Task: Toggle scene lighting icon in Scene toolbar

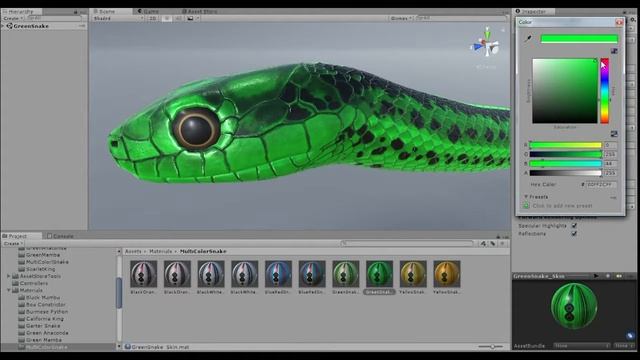Action: pyautogui.click(x=167, y=18)
